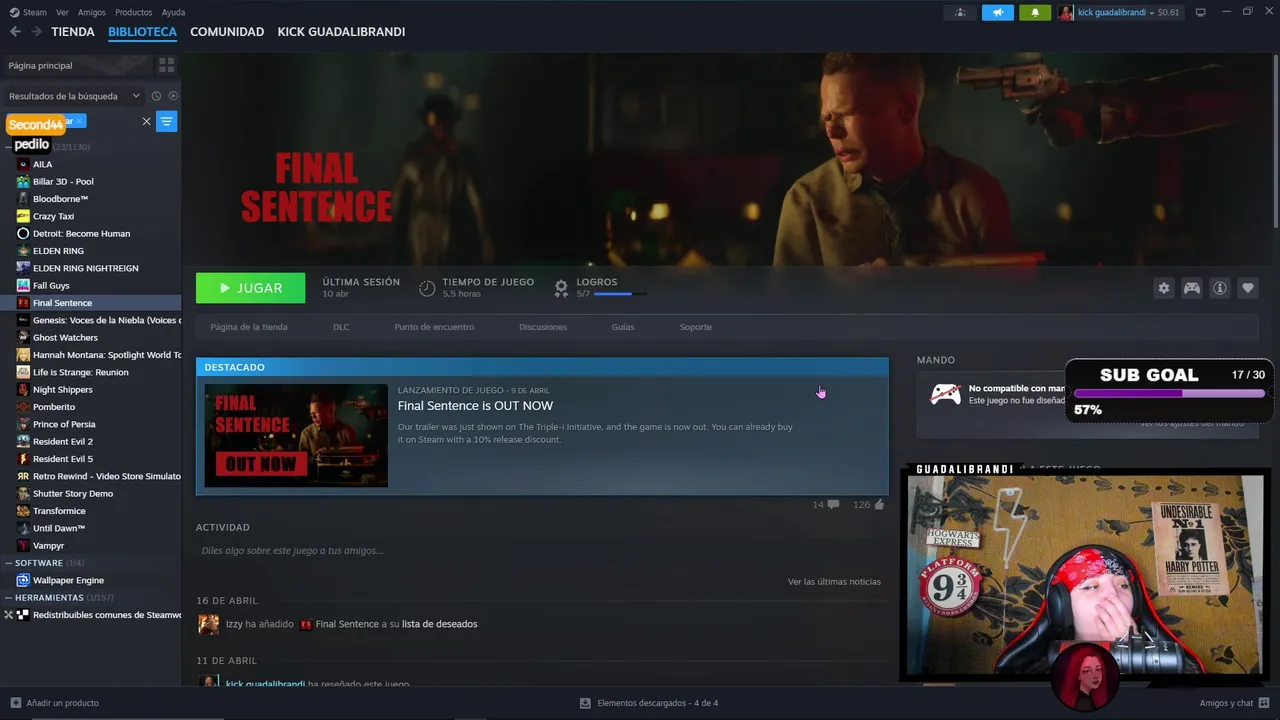The width and height of the screenshot is (1280, 720).
Task: Go forward with the right arrow
Action: (x=37, y=32)
